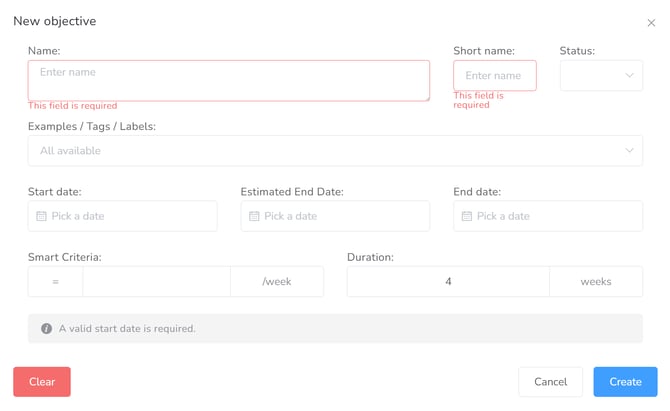
Task: Click the chevron arrow in Tags dropdown
Action: (x=629, y=151)
